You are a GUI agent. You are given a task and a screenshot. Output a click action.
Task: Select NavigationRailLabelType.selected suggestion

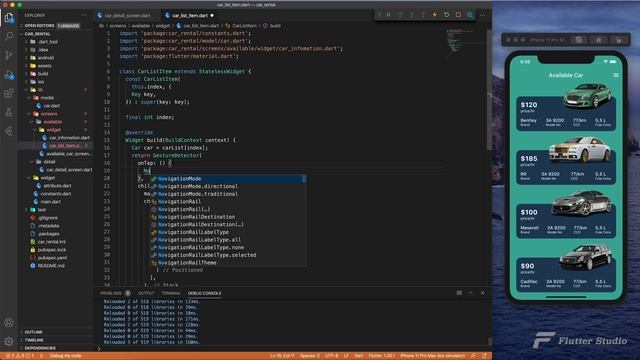[228, 255]
